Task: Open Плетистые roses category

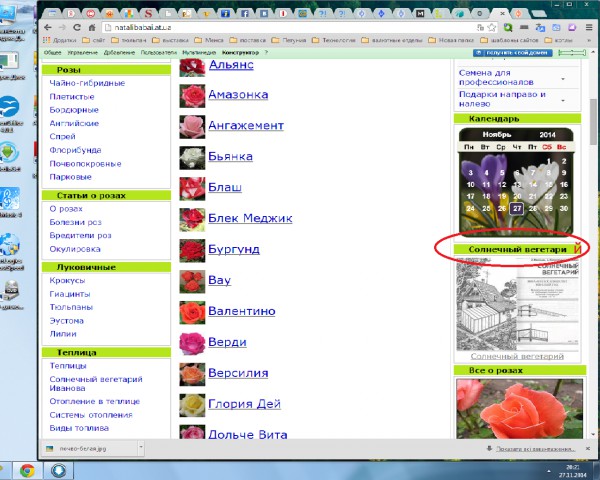Action: pos(72,96)
